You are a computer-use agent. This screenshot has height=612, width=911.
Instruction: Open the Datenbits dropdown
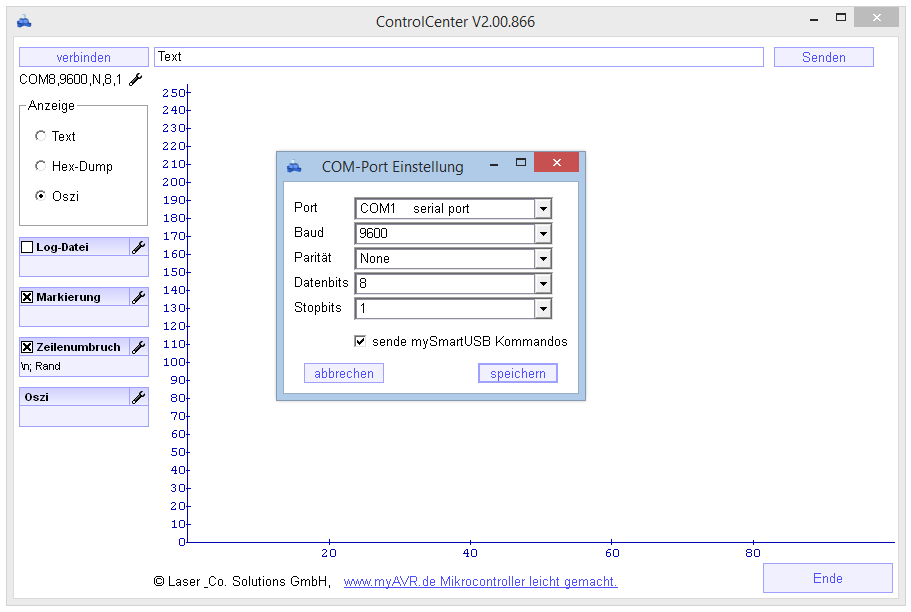click(542, 284)
